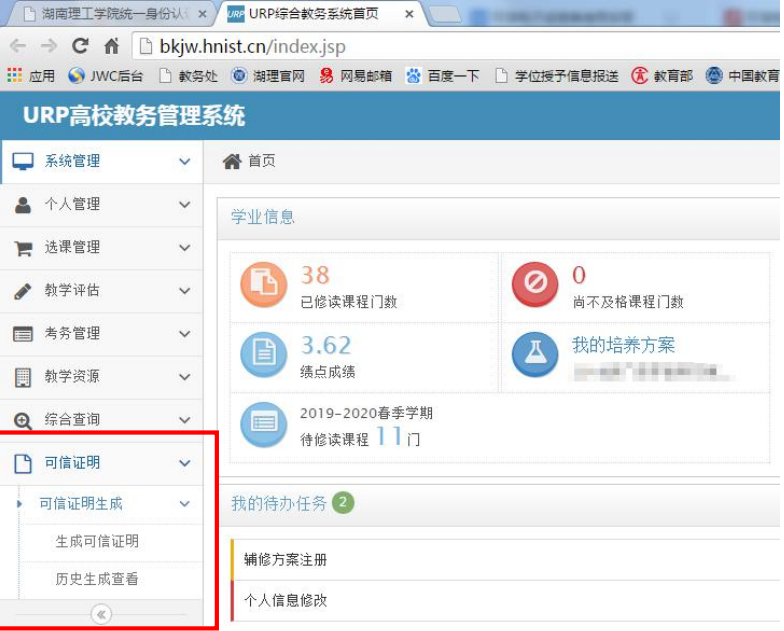Open the 辅修方案注册 pending task
The width and height of the screenshot is (784, 631).
click(286, 560)
